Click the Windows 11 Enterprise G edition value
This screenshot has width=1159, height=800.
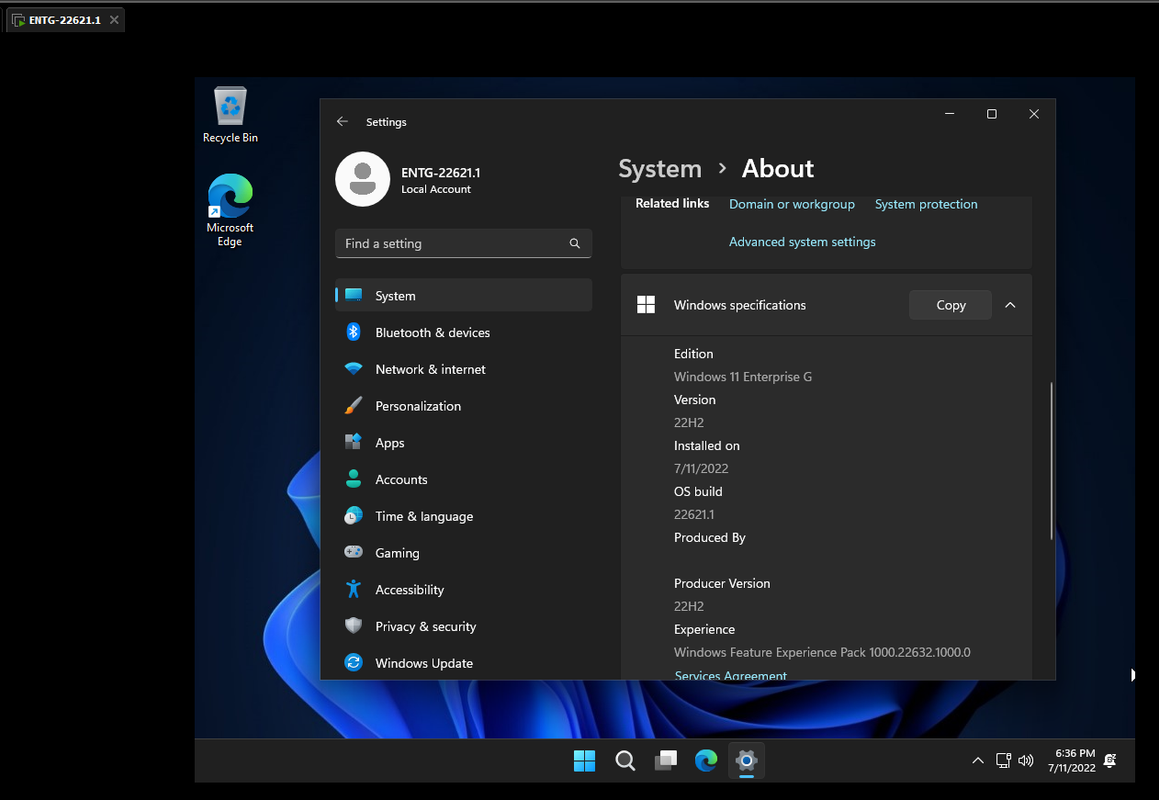tap(742, 376)
